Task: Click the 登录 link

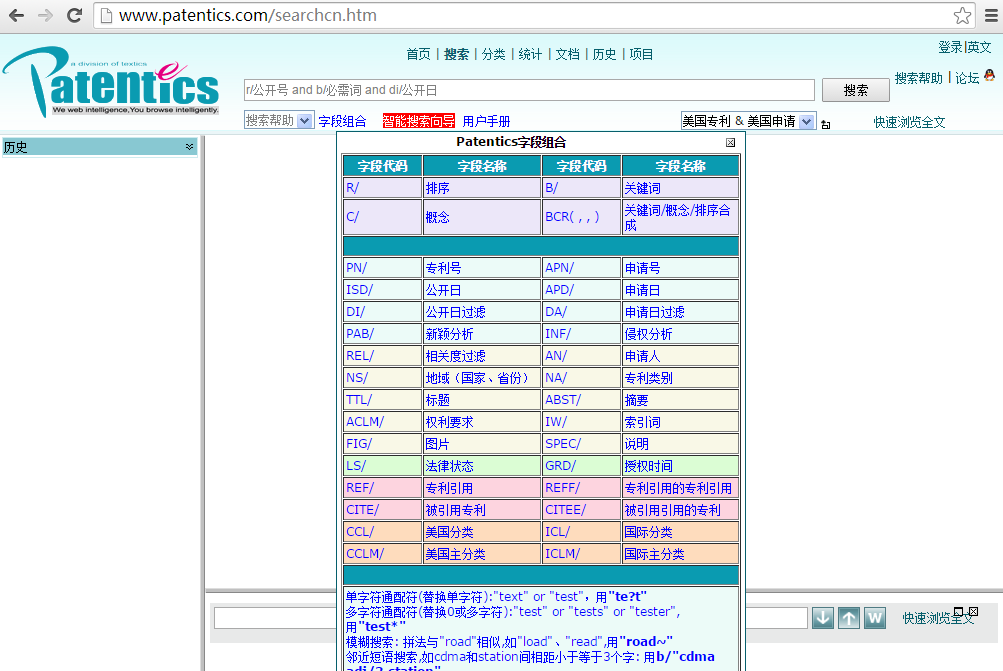Action: coord(951,47)
